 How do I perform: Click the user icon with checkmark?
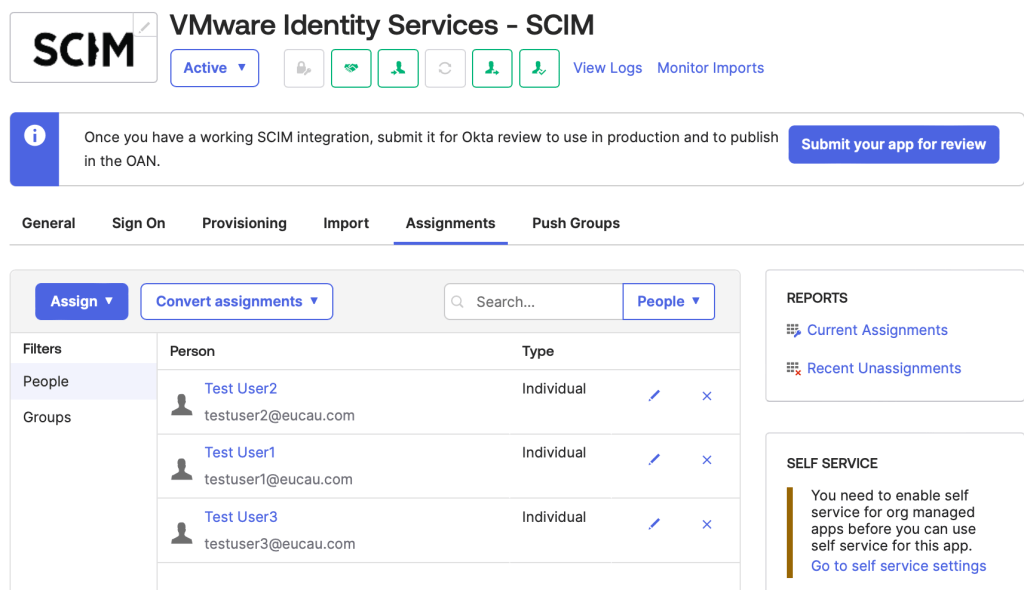click(x=539, y=68)
